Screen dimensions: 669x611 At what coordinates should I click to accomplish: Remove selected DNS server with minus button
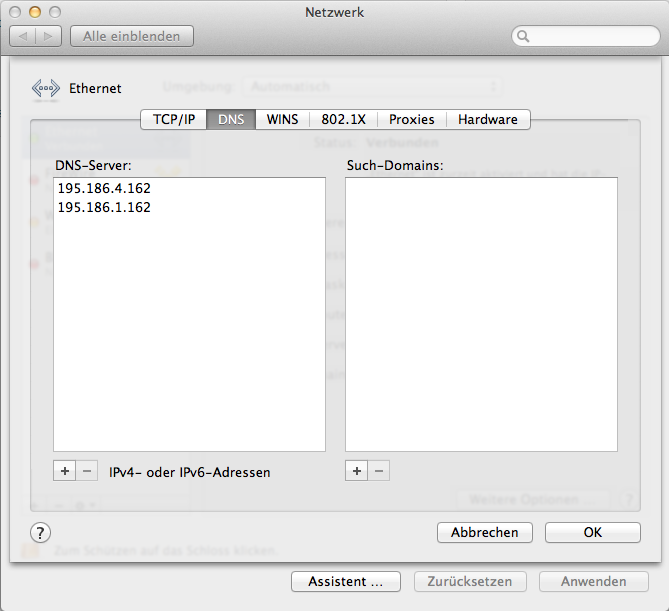87,471
